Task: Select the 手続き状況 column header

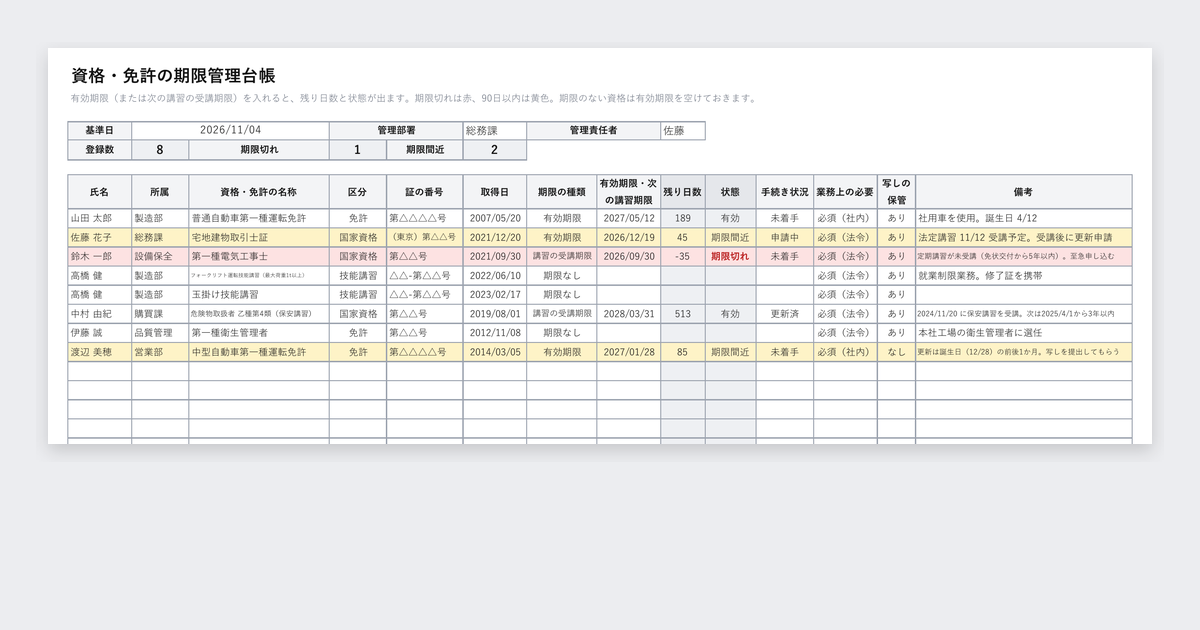Action: point(785,191)
